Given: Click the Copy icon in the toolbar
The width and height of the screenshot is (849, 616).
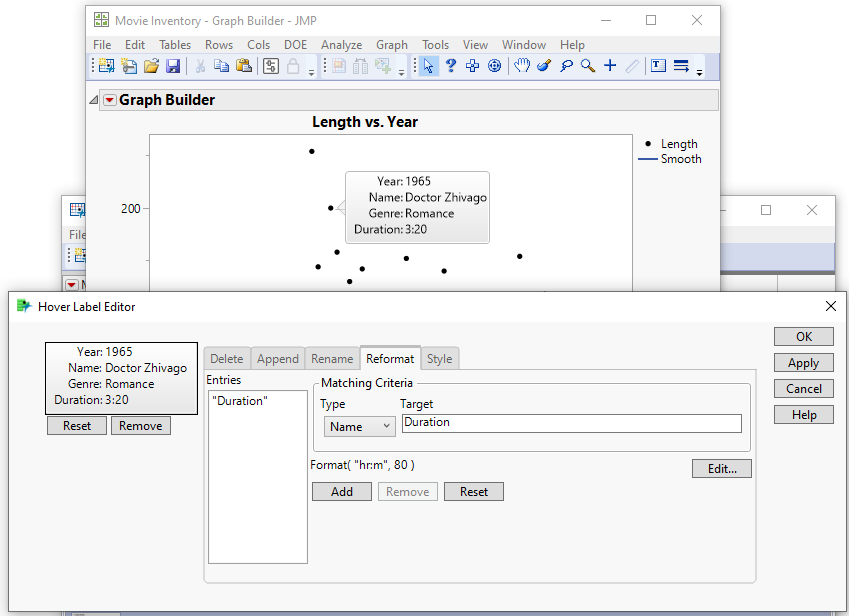Looking at the screenshot, I should 221,66.
